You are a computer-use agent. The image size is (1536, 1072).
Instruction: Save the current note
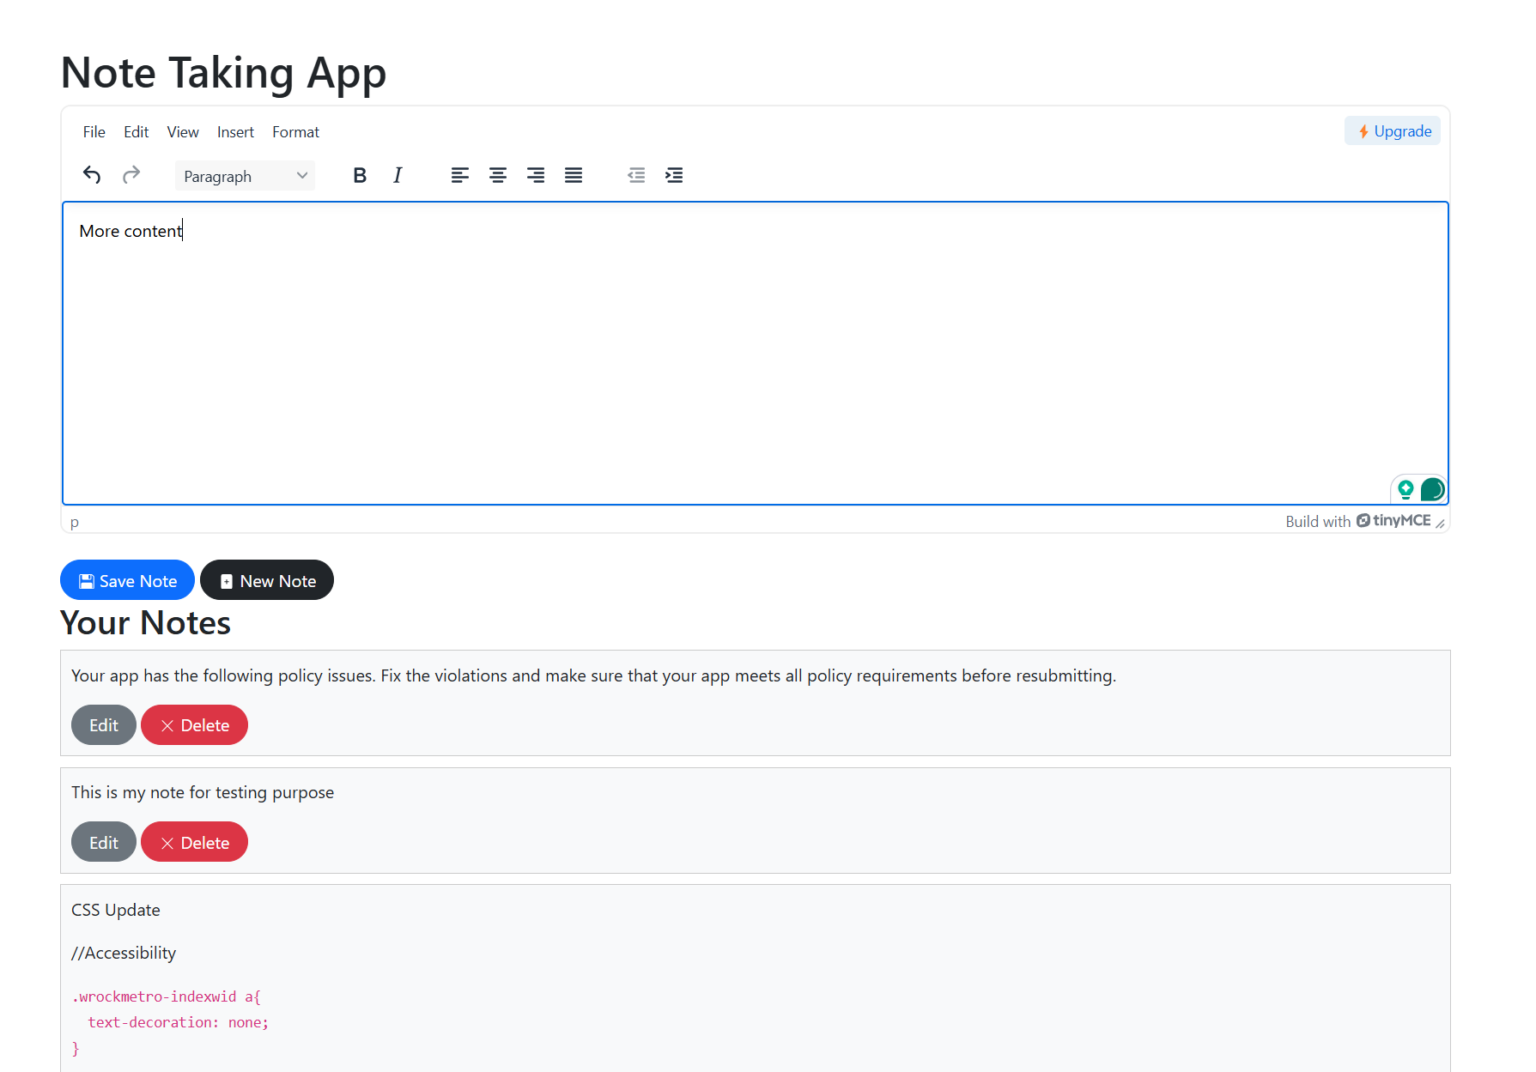click(x=127, y=580)
